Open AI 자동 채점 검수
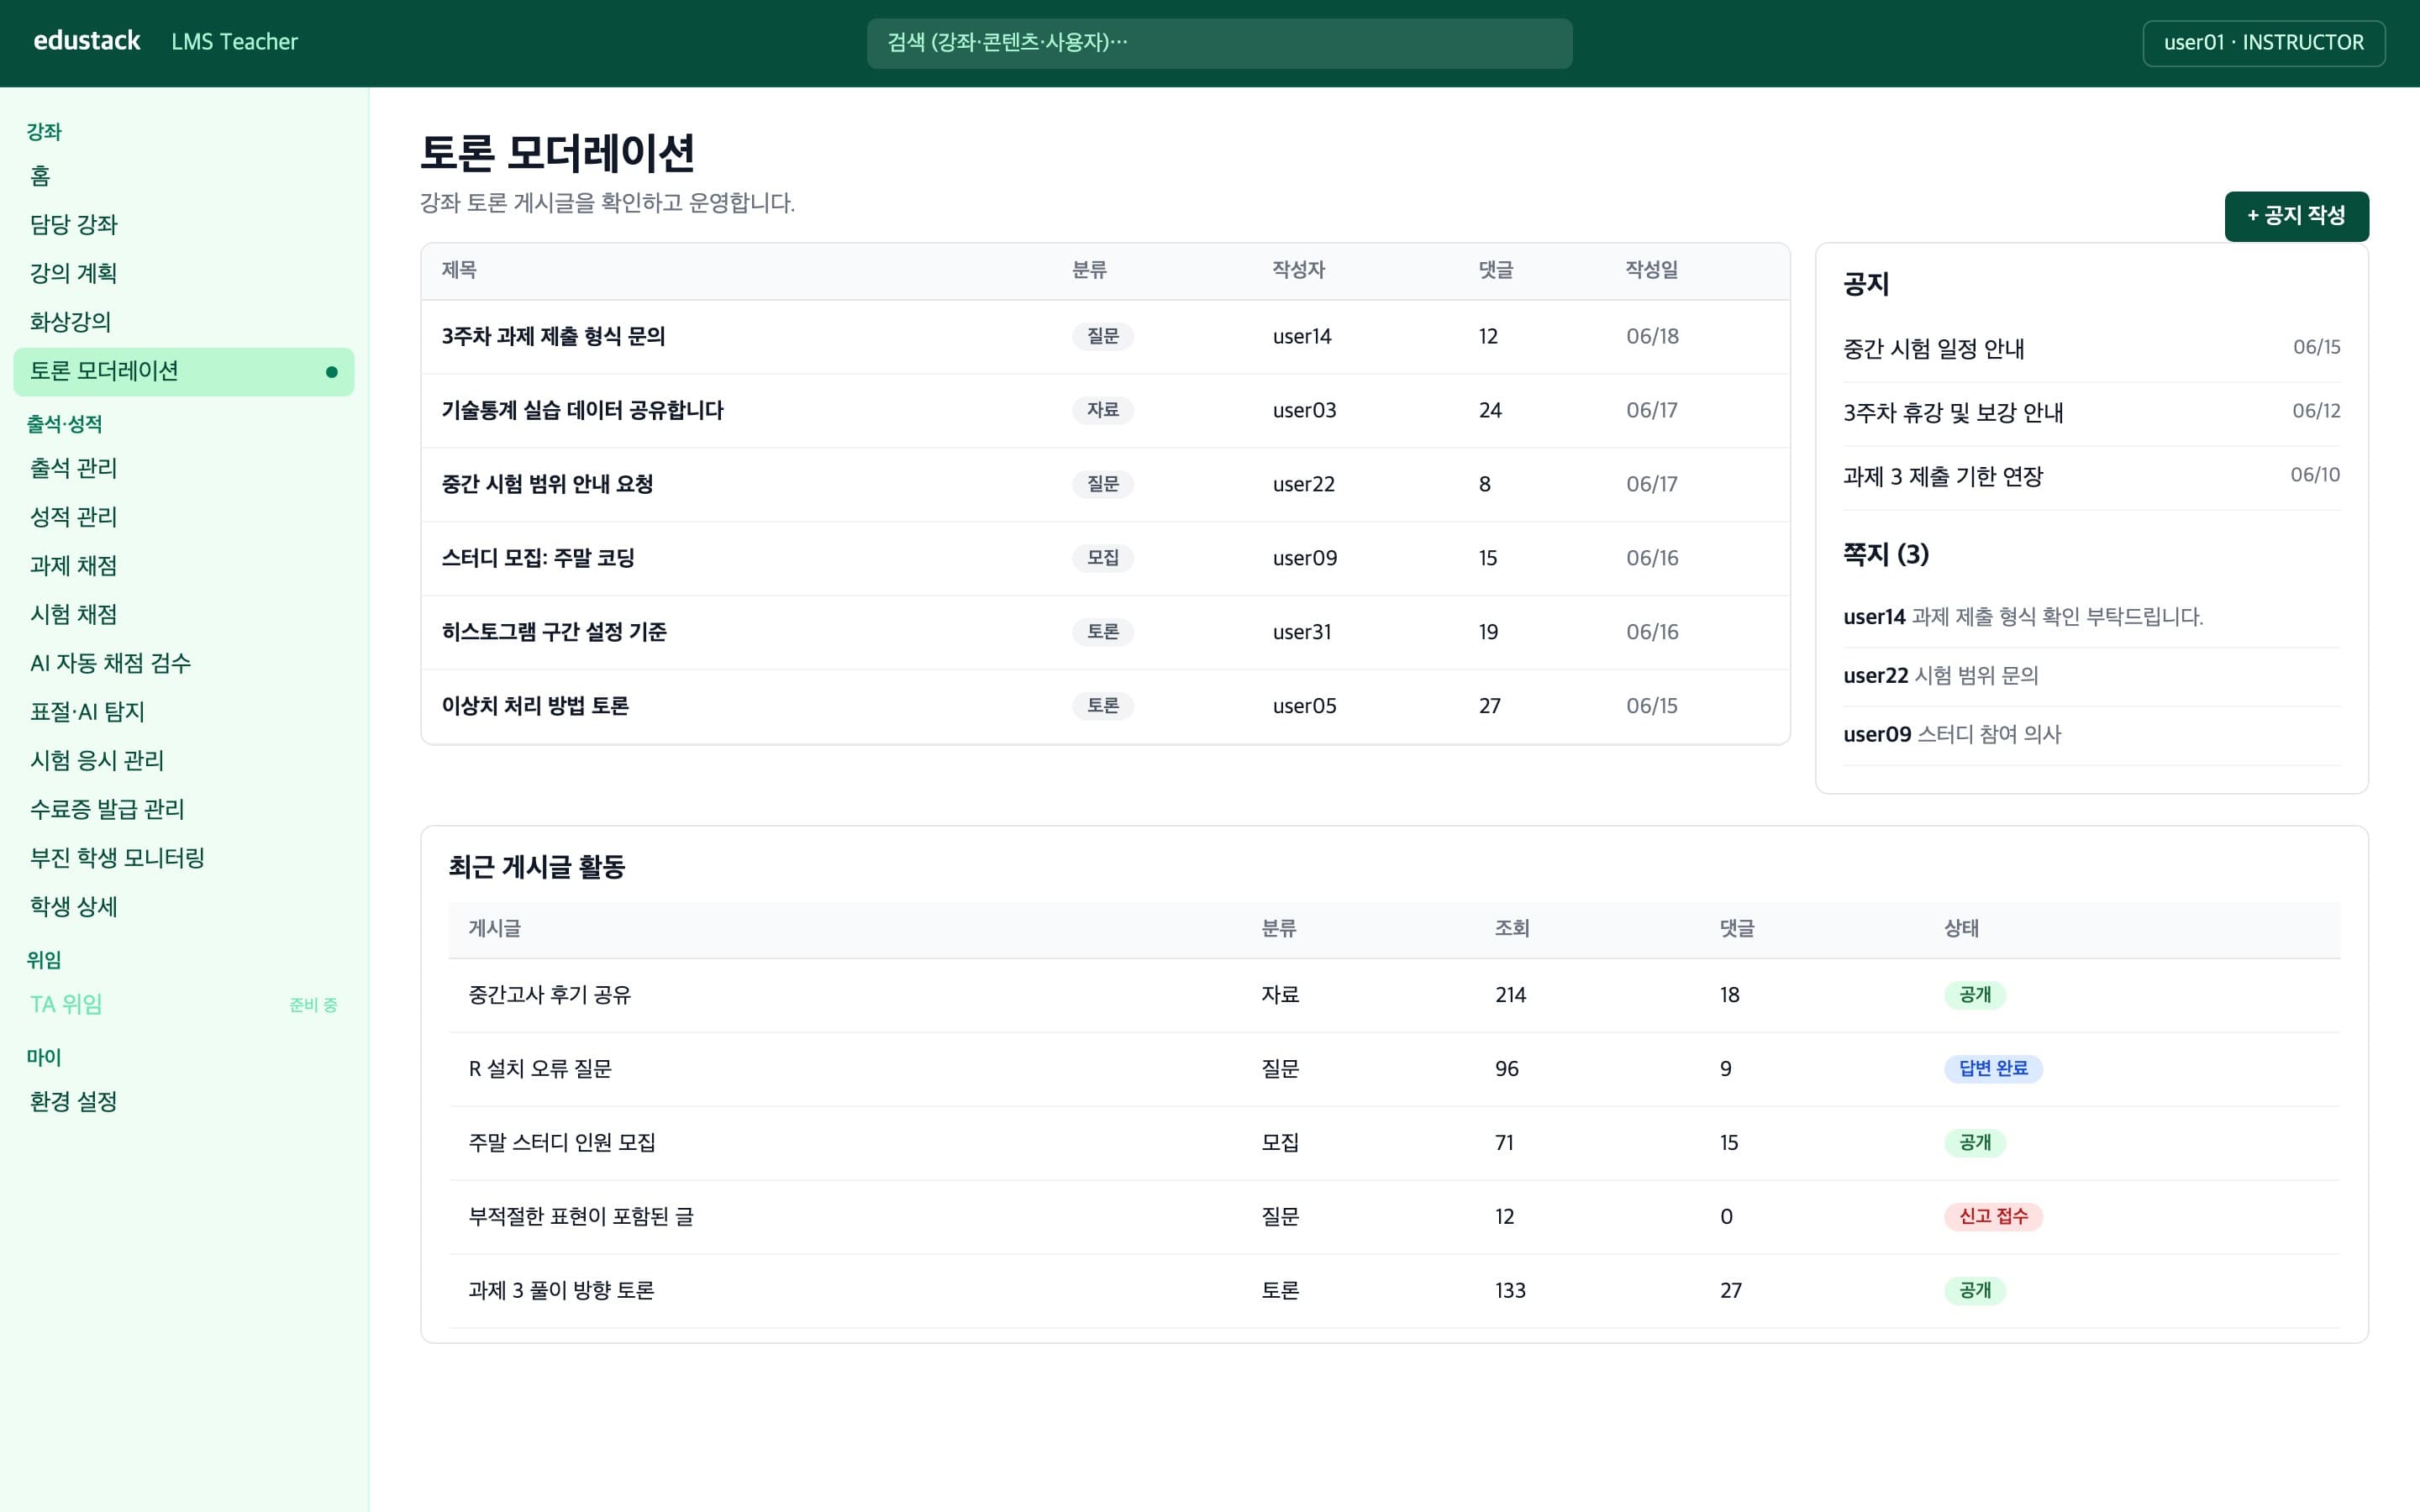 tap(184, 663)
